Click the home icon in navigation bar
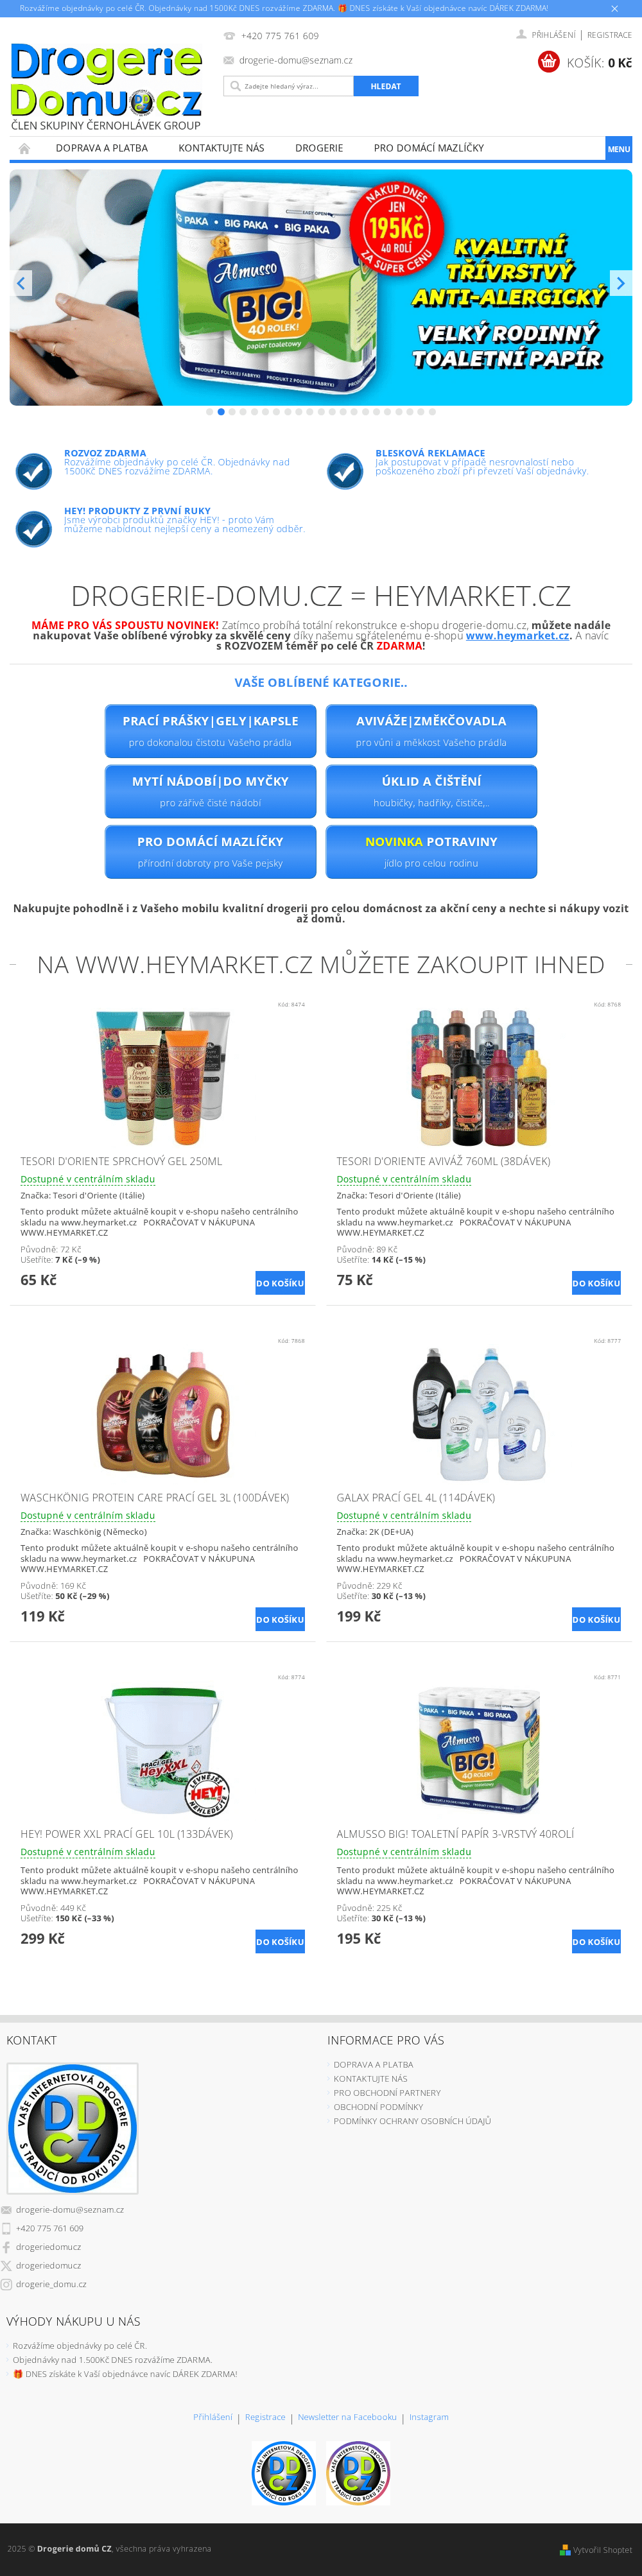The height and width of the screenshot is (2576, 642). coord(24,148)
